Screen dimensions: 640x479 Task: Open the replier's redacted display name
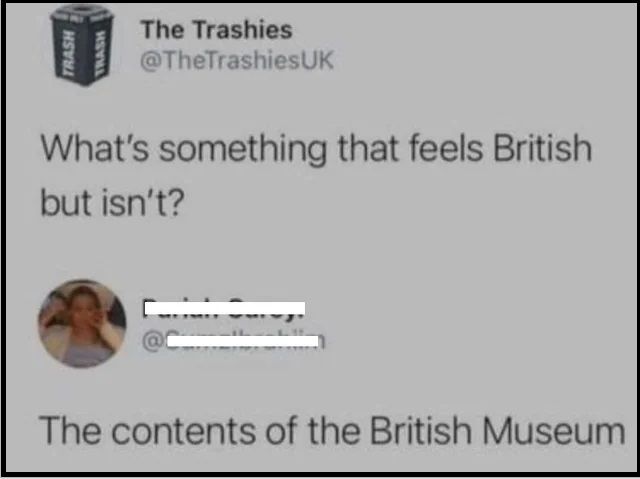tap(224, 309)
